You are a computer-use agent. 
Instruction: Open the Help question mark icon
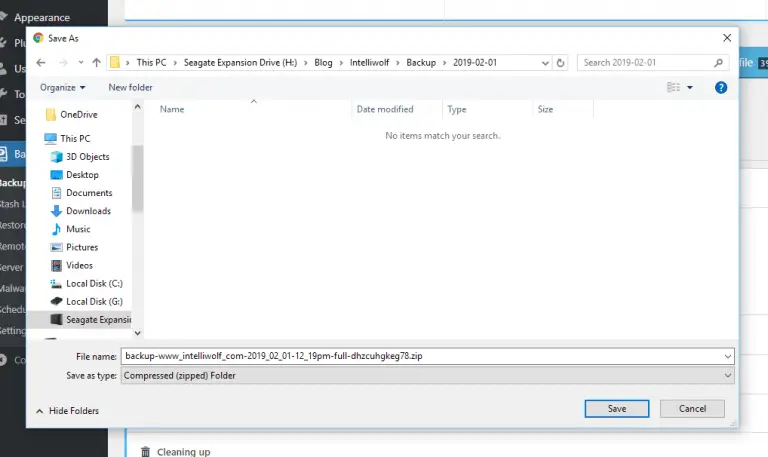point(721,88)
